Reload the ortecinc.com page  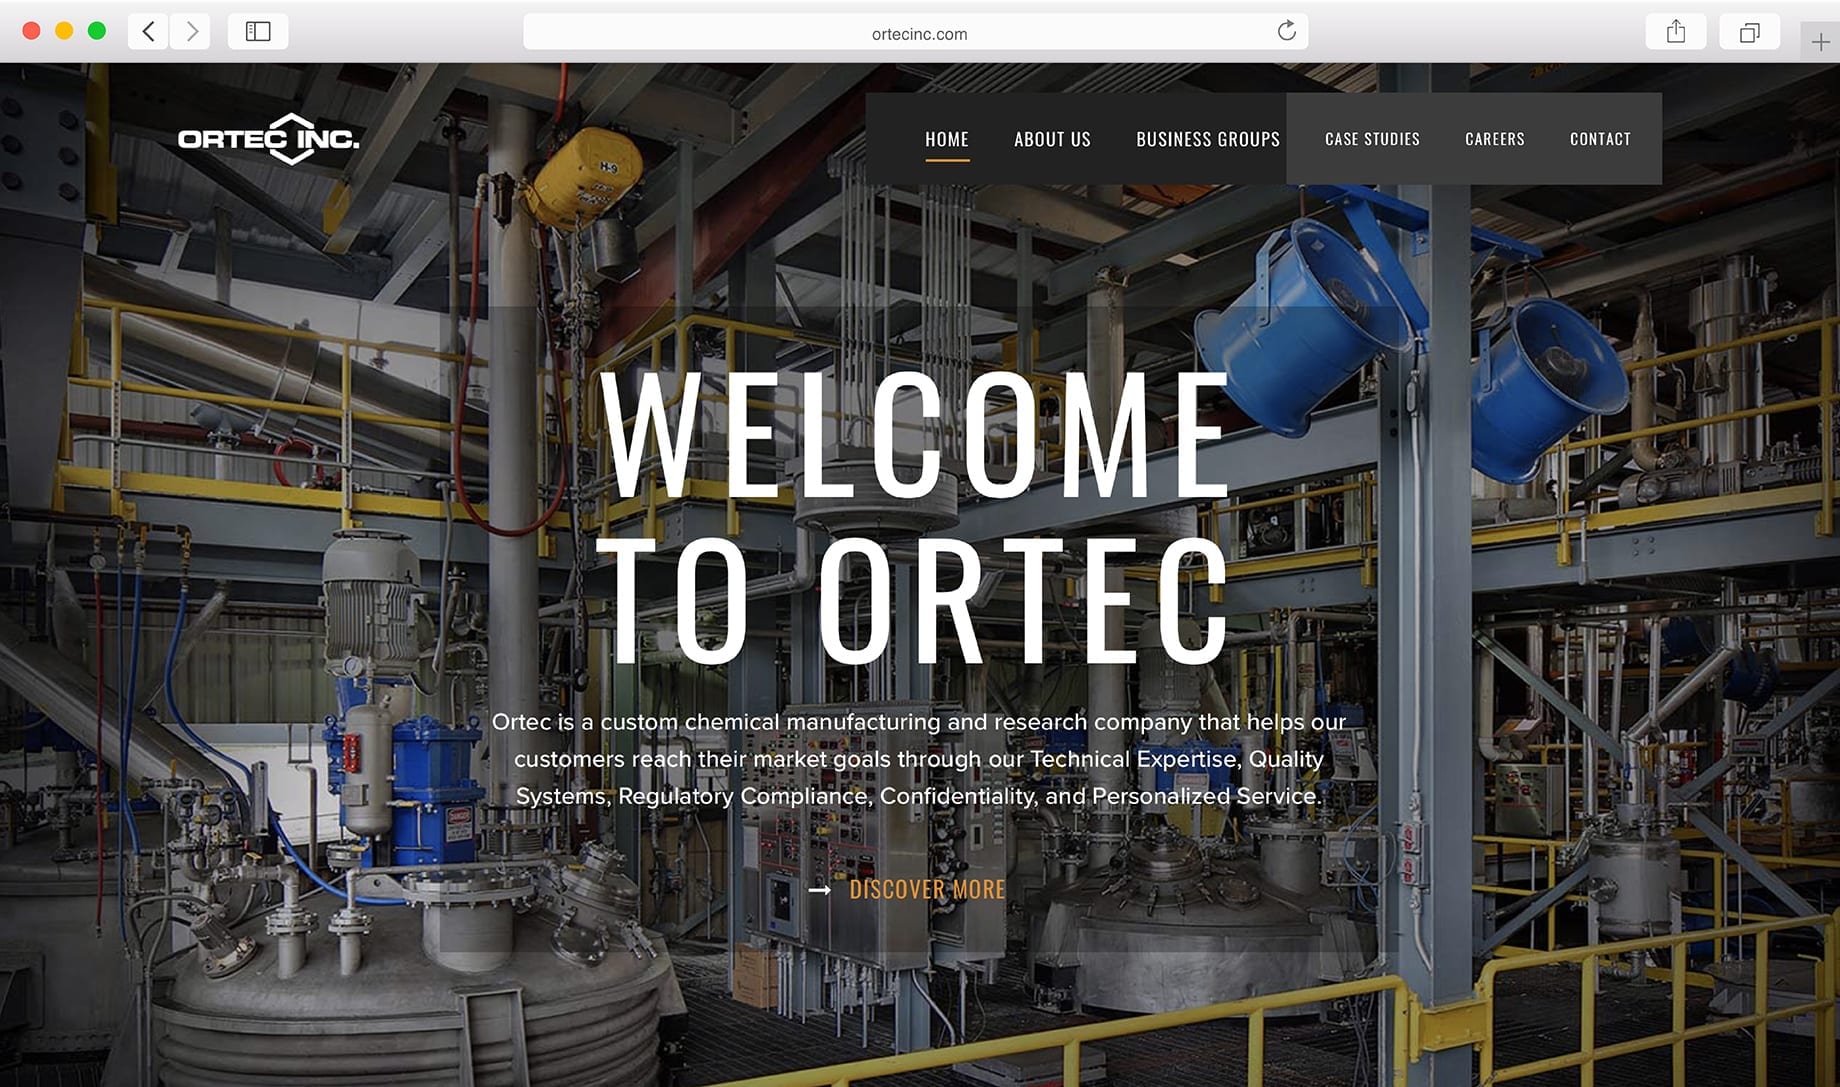pos(1288,31)
